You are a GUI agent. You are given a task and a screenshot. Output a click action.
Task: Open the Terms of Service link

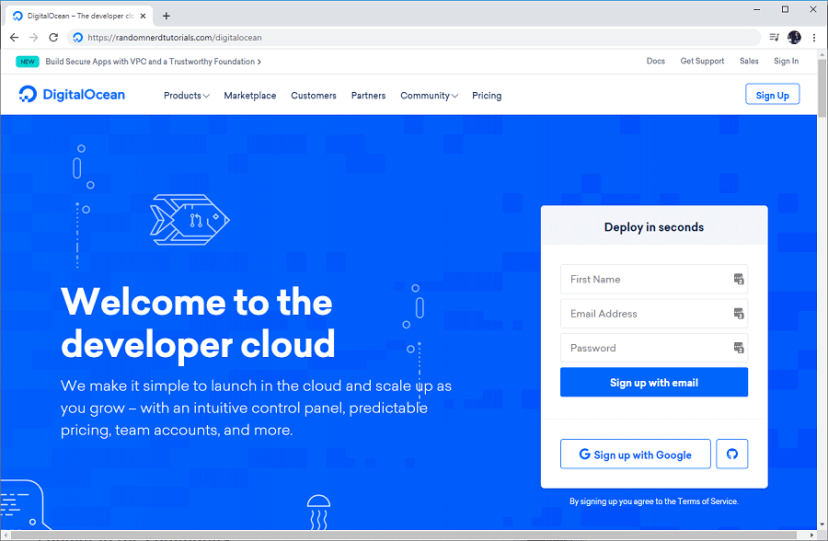click(x=708, y=501)
